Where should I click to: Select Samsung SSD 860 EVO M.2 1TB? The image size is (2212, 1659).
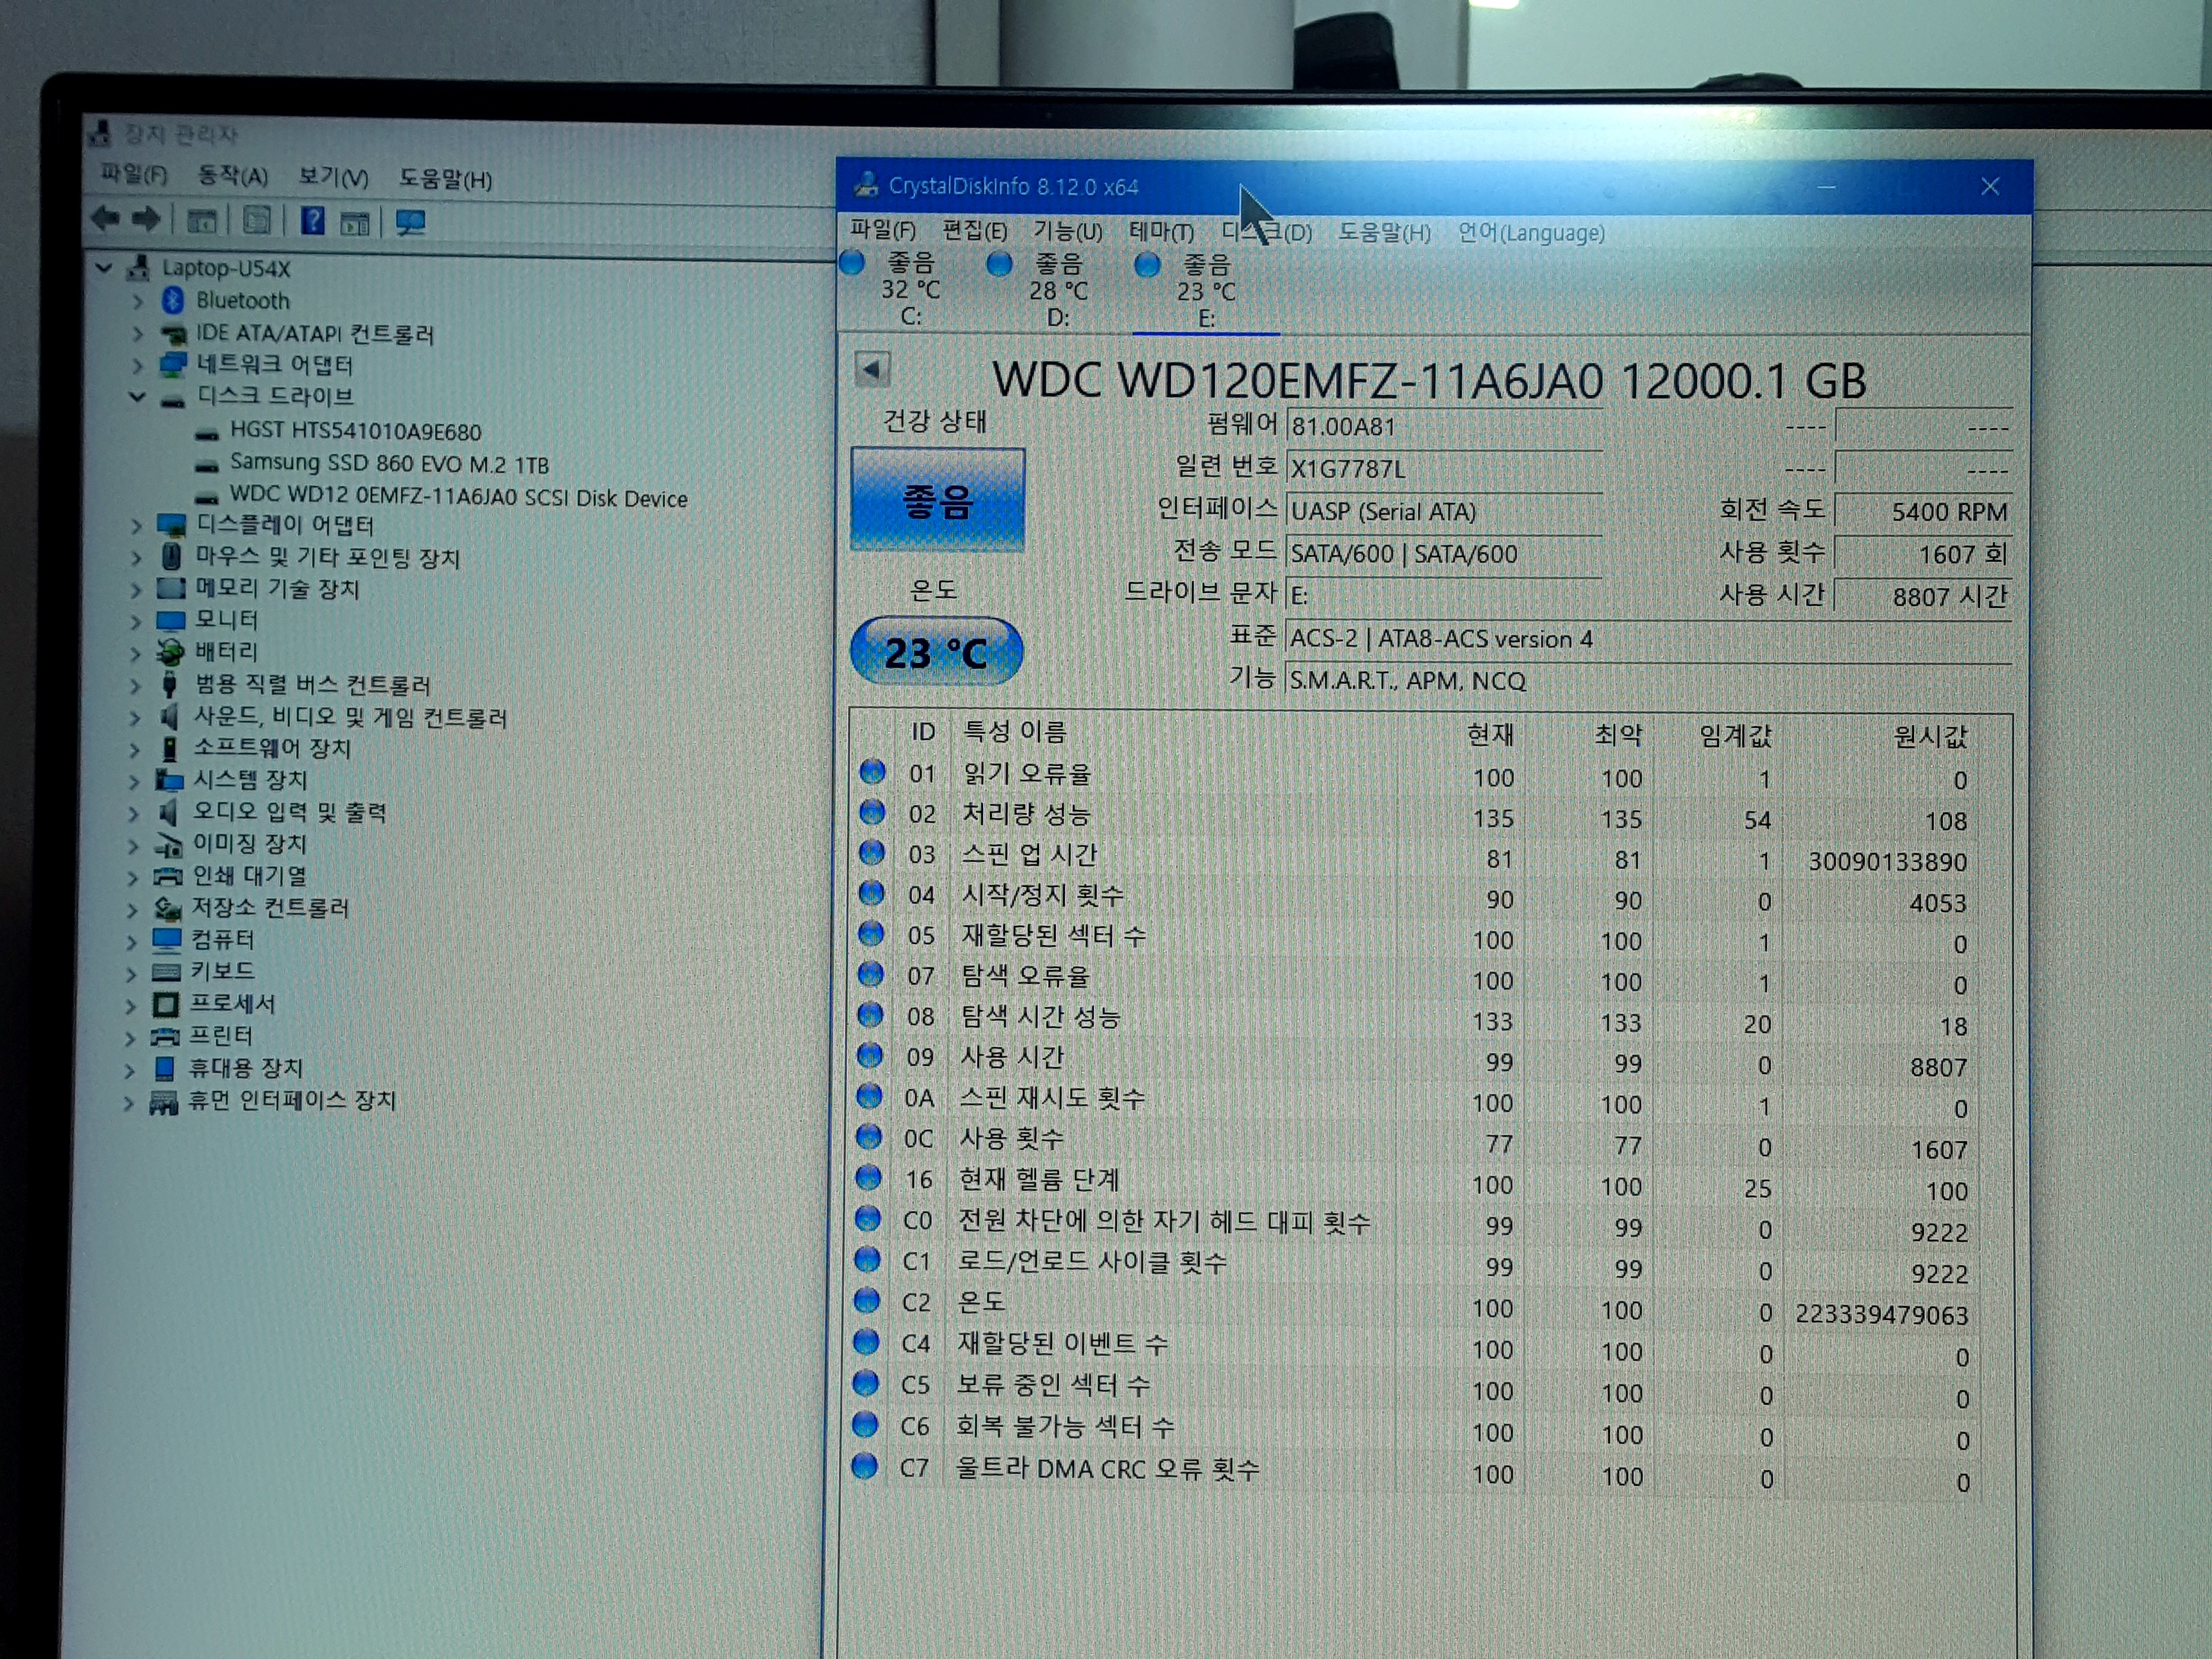click(x=389, y=464)
